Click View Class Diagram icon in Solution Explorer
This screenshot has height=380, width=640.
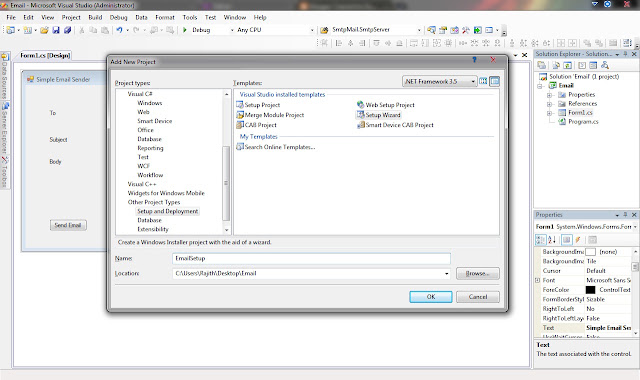coord(605,65)
